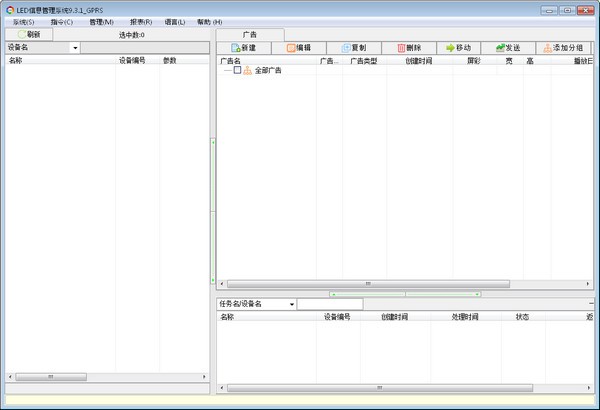600x410 pixels.
Task: Open the 系统(S) menu
Action: 24,22
